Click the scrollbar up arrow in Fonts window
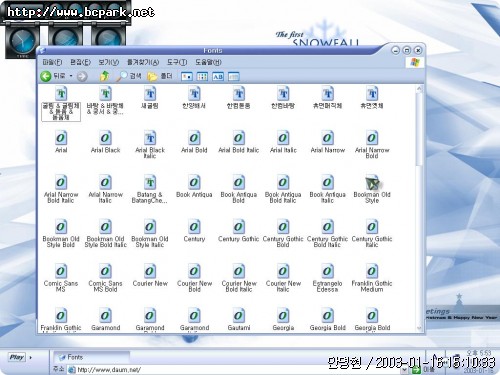Image resolution: width=500 pixels, height=375 pixels. 419,89
